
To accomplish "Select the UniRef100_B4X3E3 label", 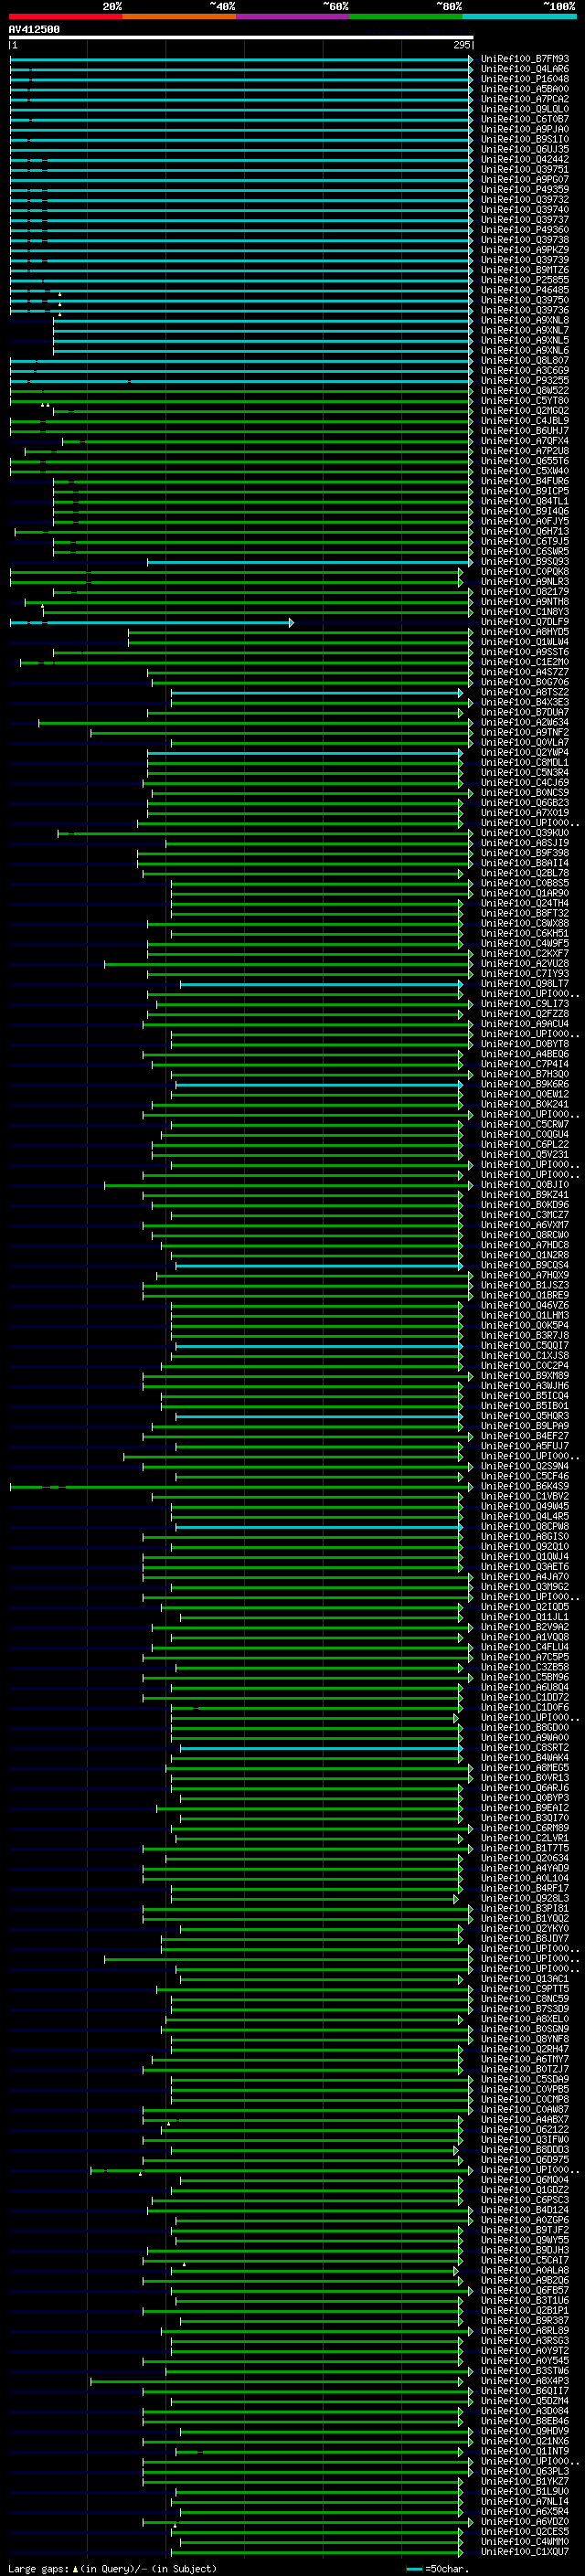I will [x=525, y=702].
